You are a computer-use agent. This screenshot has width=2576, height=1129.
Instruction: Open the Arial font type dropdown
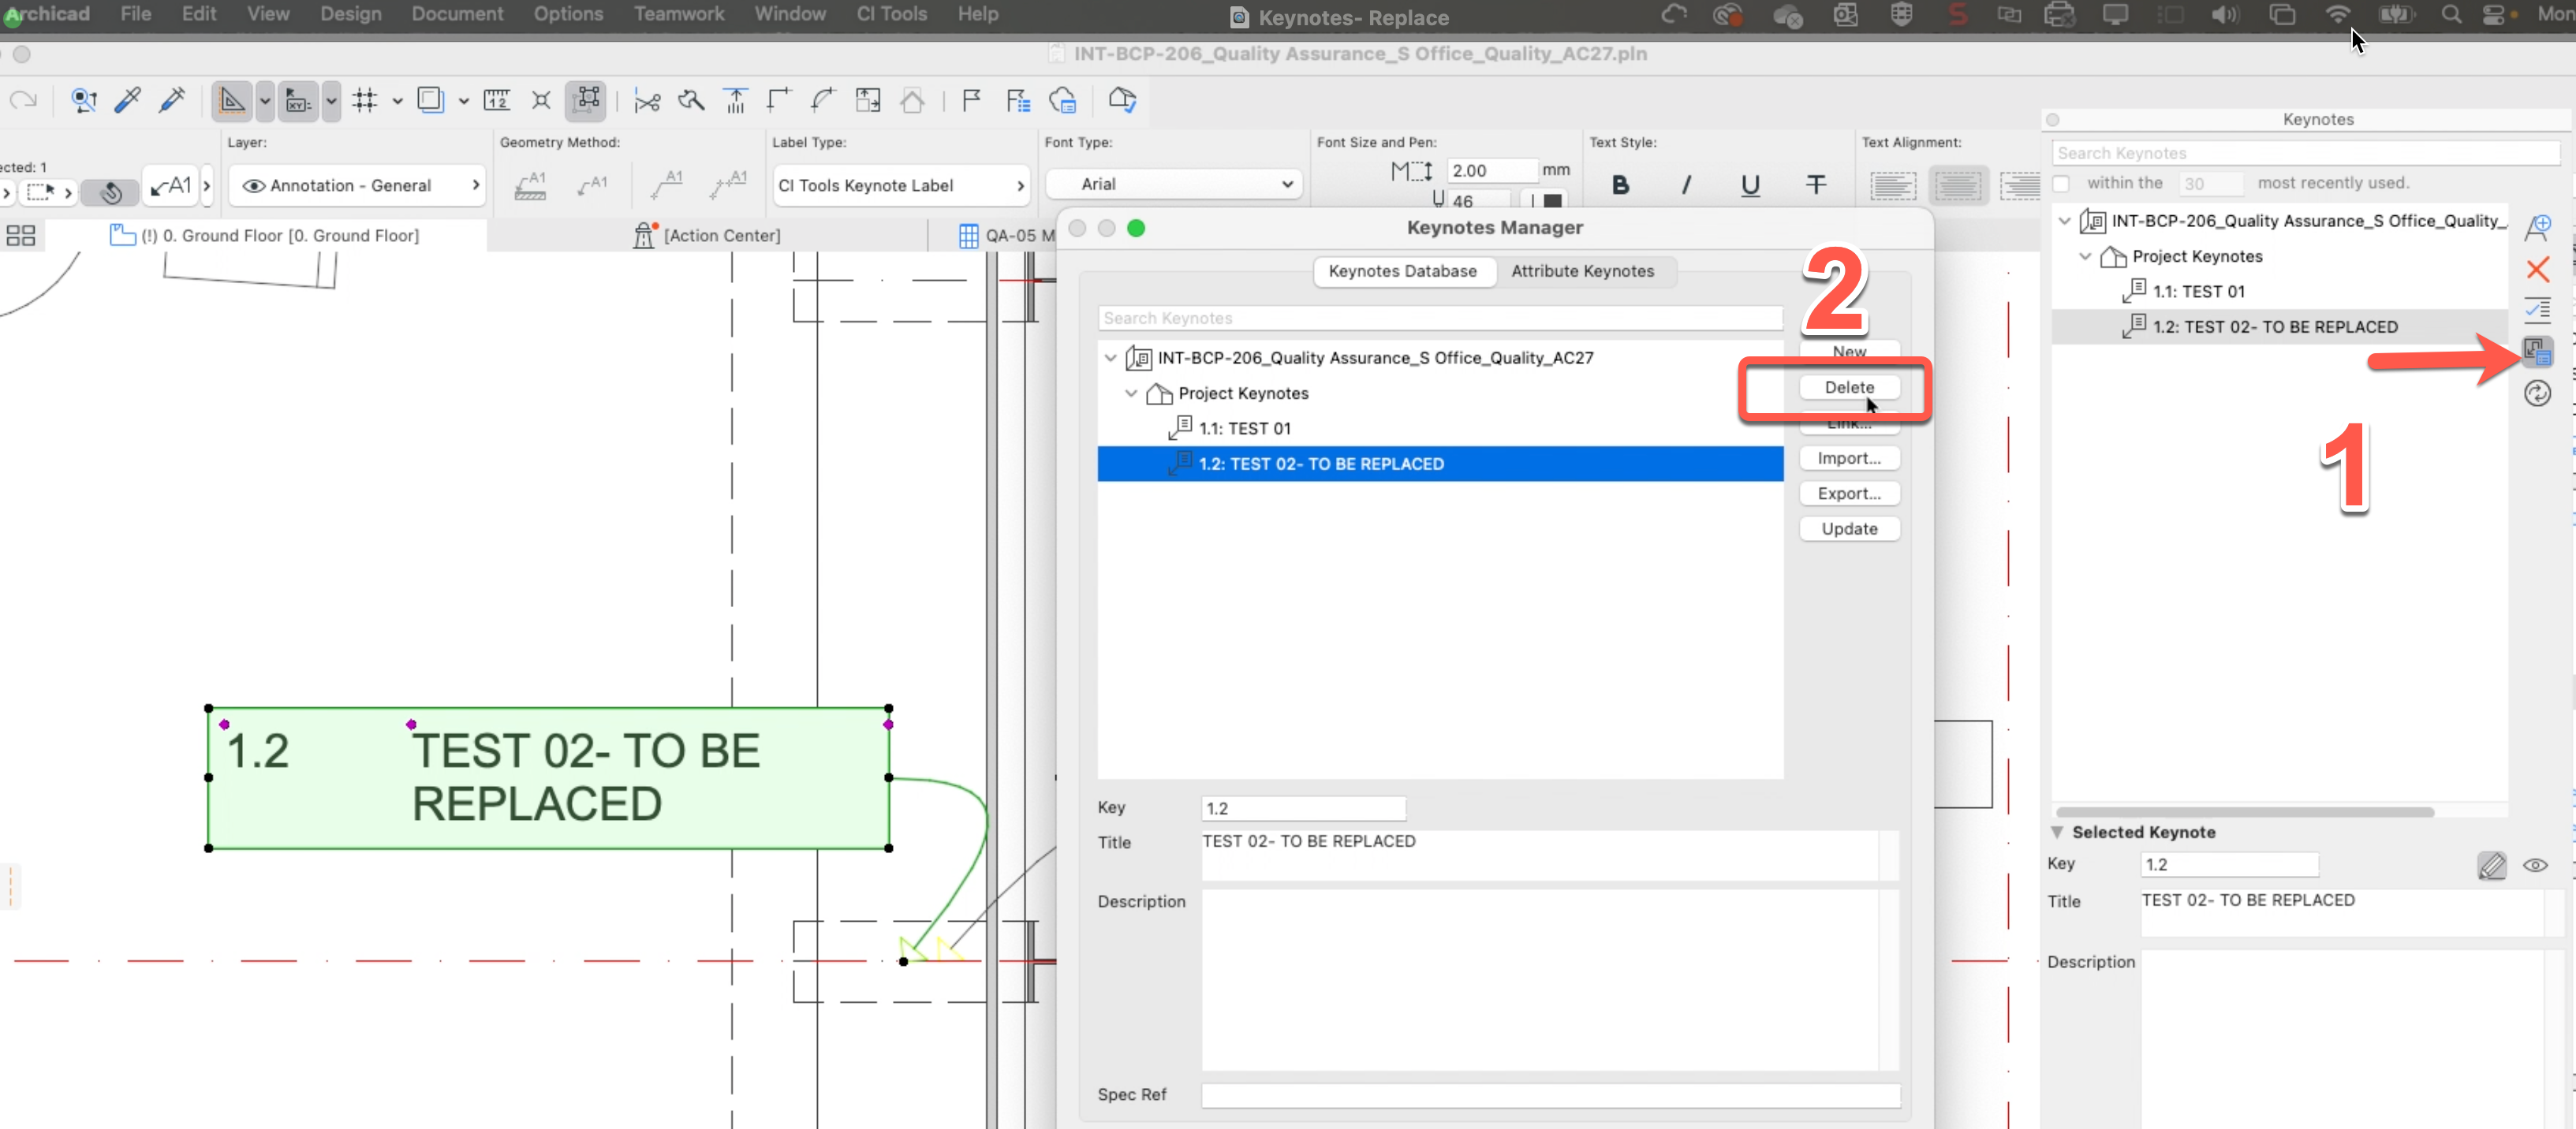coord(1173,184)
